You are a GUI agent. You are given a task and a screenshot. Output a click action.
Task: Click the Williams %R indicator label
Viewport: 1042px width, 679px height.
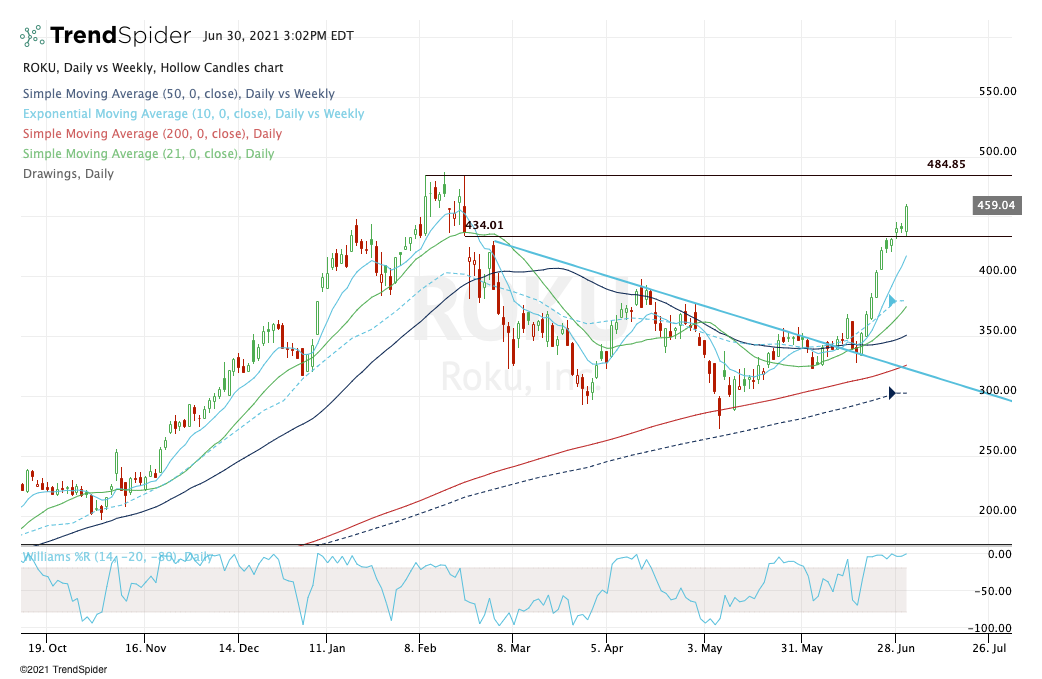pos(118,556)
